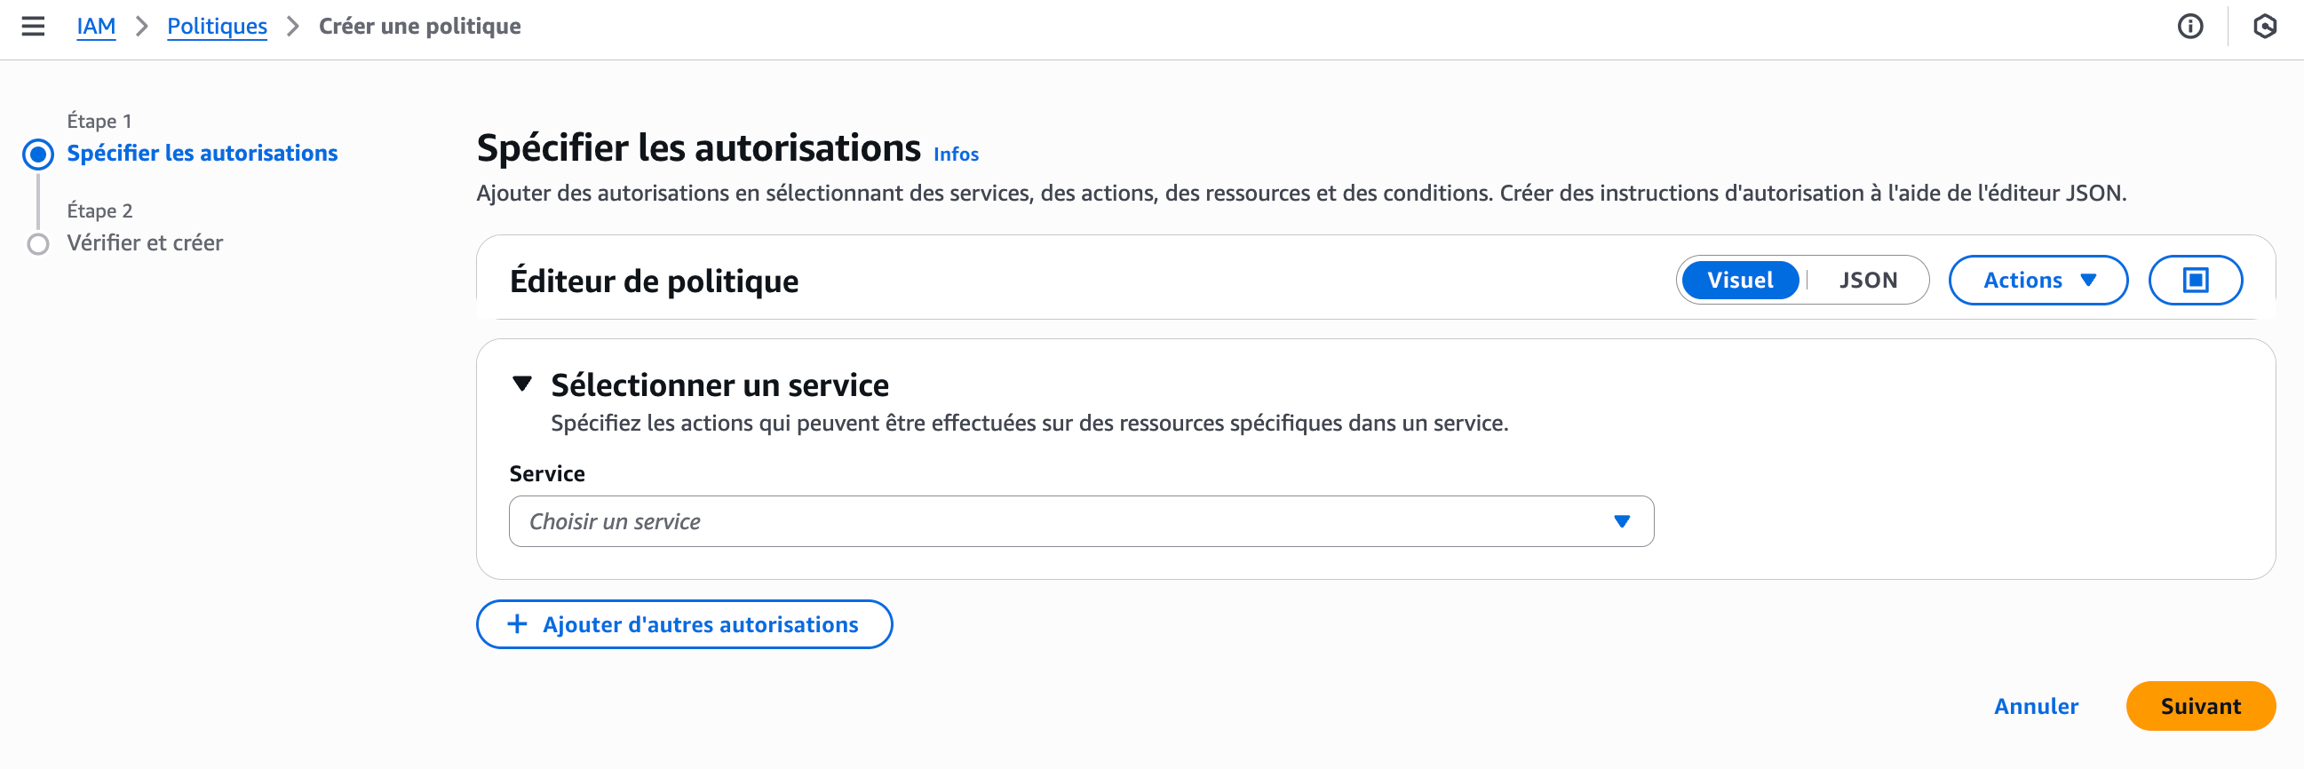This screenshot has height=769, width=2304.
Task: Click the info circle icon in header
Action: click(x=2190, y=26)
